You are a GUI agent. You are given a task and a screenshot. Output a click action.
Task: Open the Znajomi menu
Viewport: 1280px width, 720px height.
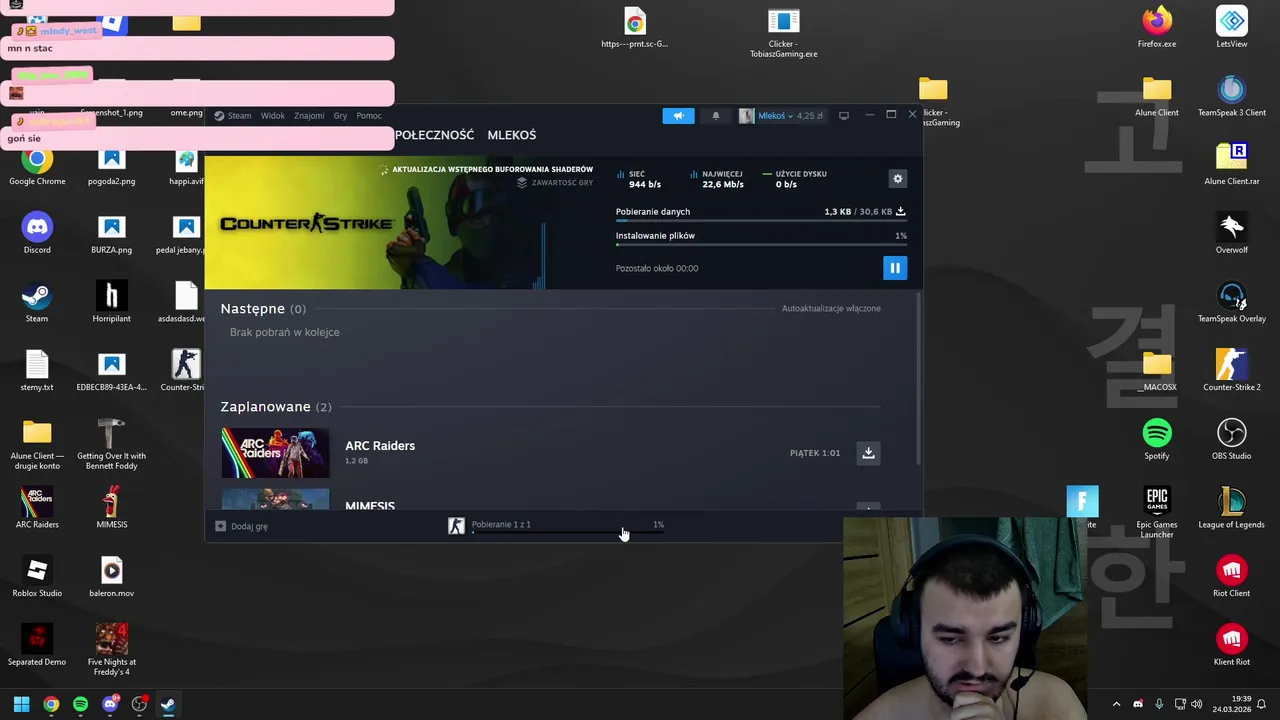pos(309,116)
